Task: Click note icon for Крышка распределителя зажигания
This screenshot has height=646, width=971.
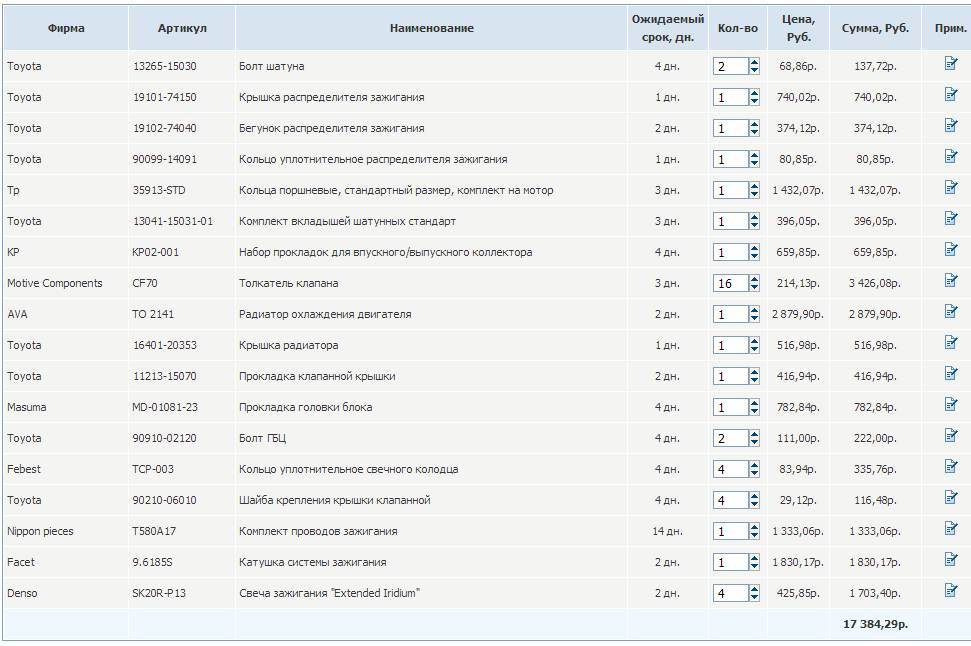Action: [x=951, y=95]
